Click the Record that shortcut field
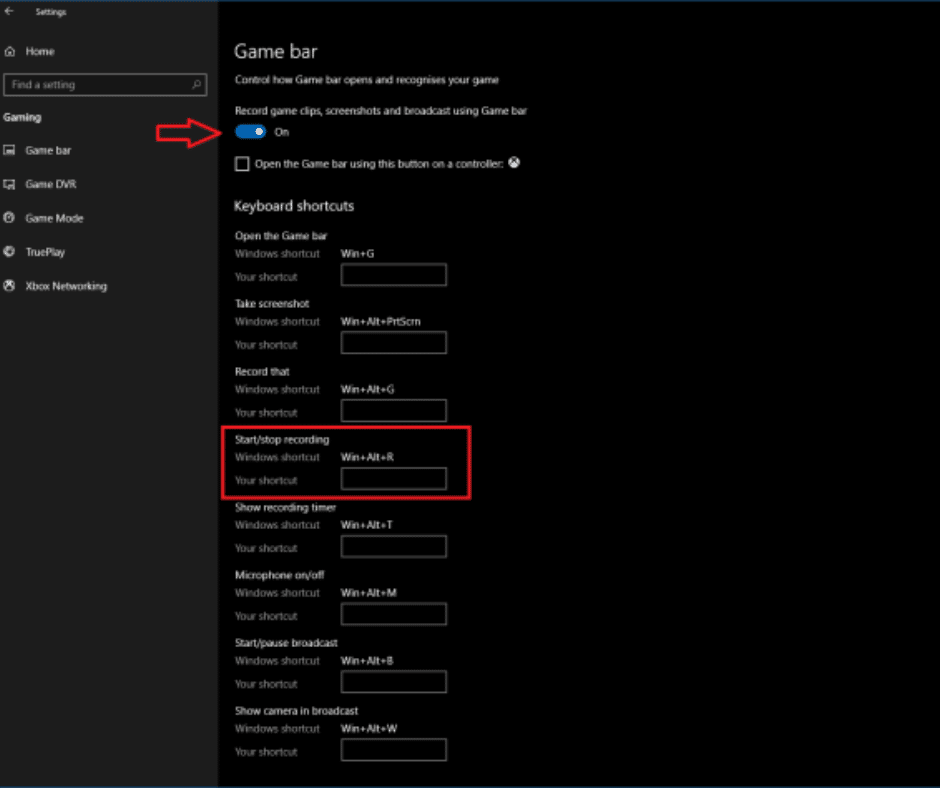Screen dimensions: 940x788 point(393,411)
